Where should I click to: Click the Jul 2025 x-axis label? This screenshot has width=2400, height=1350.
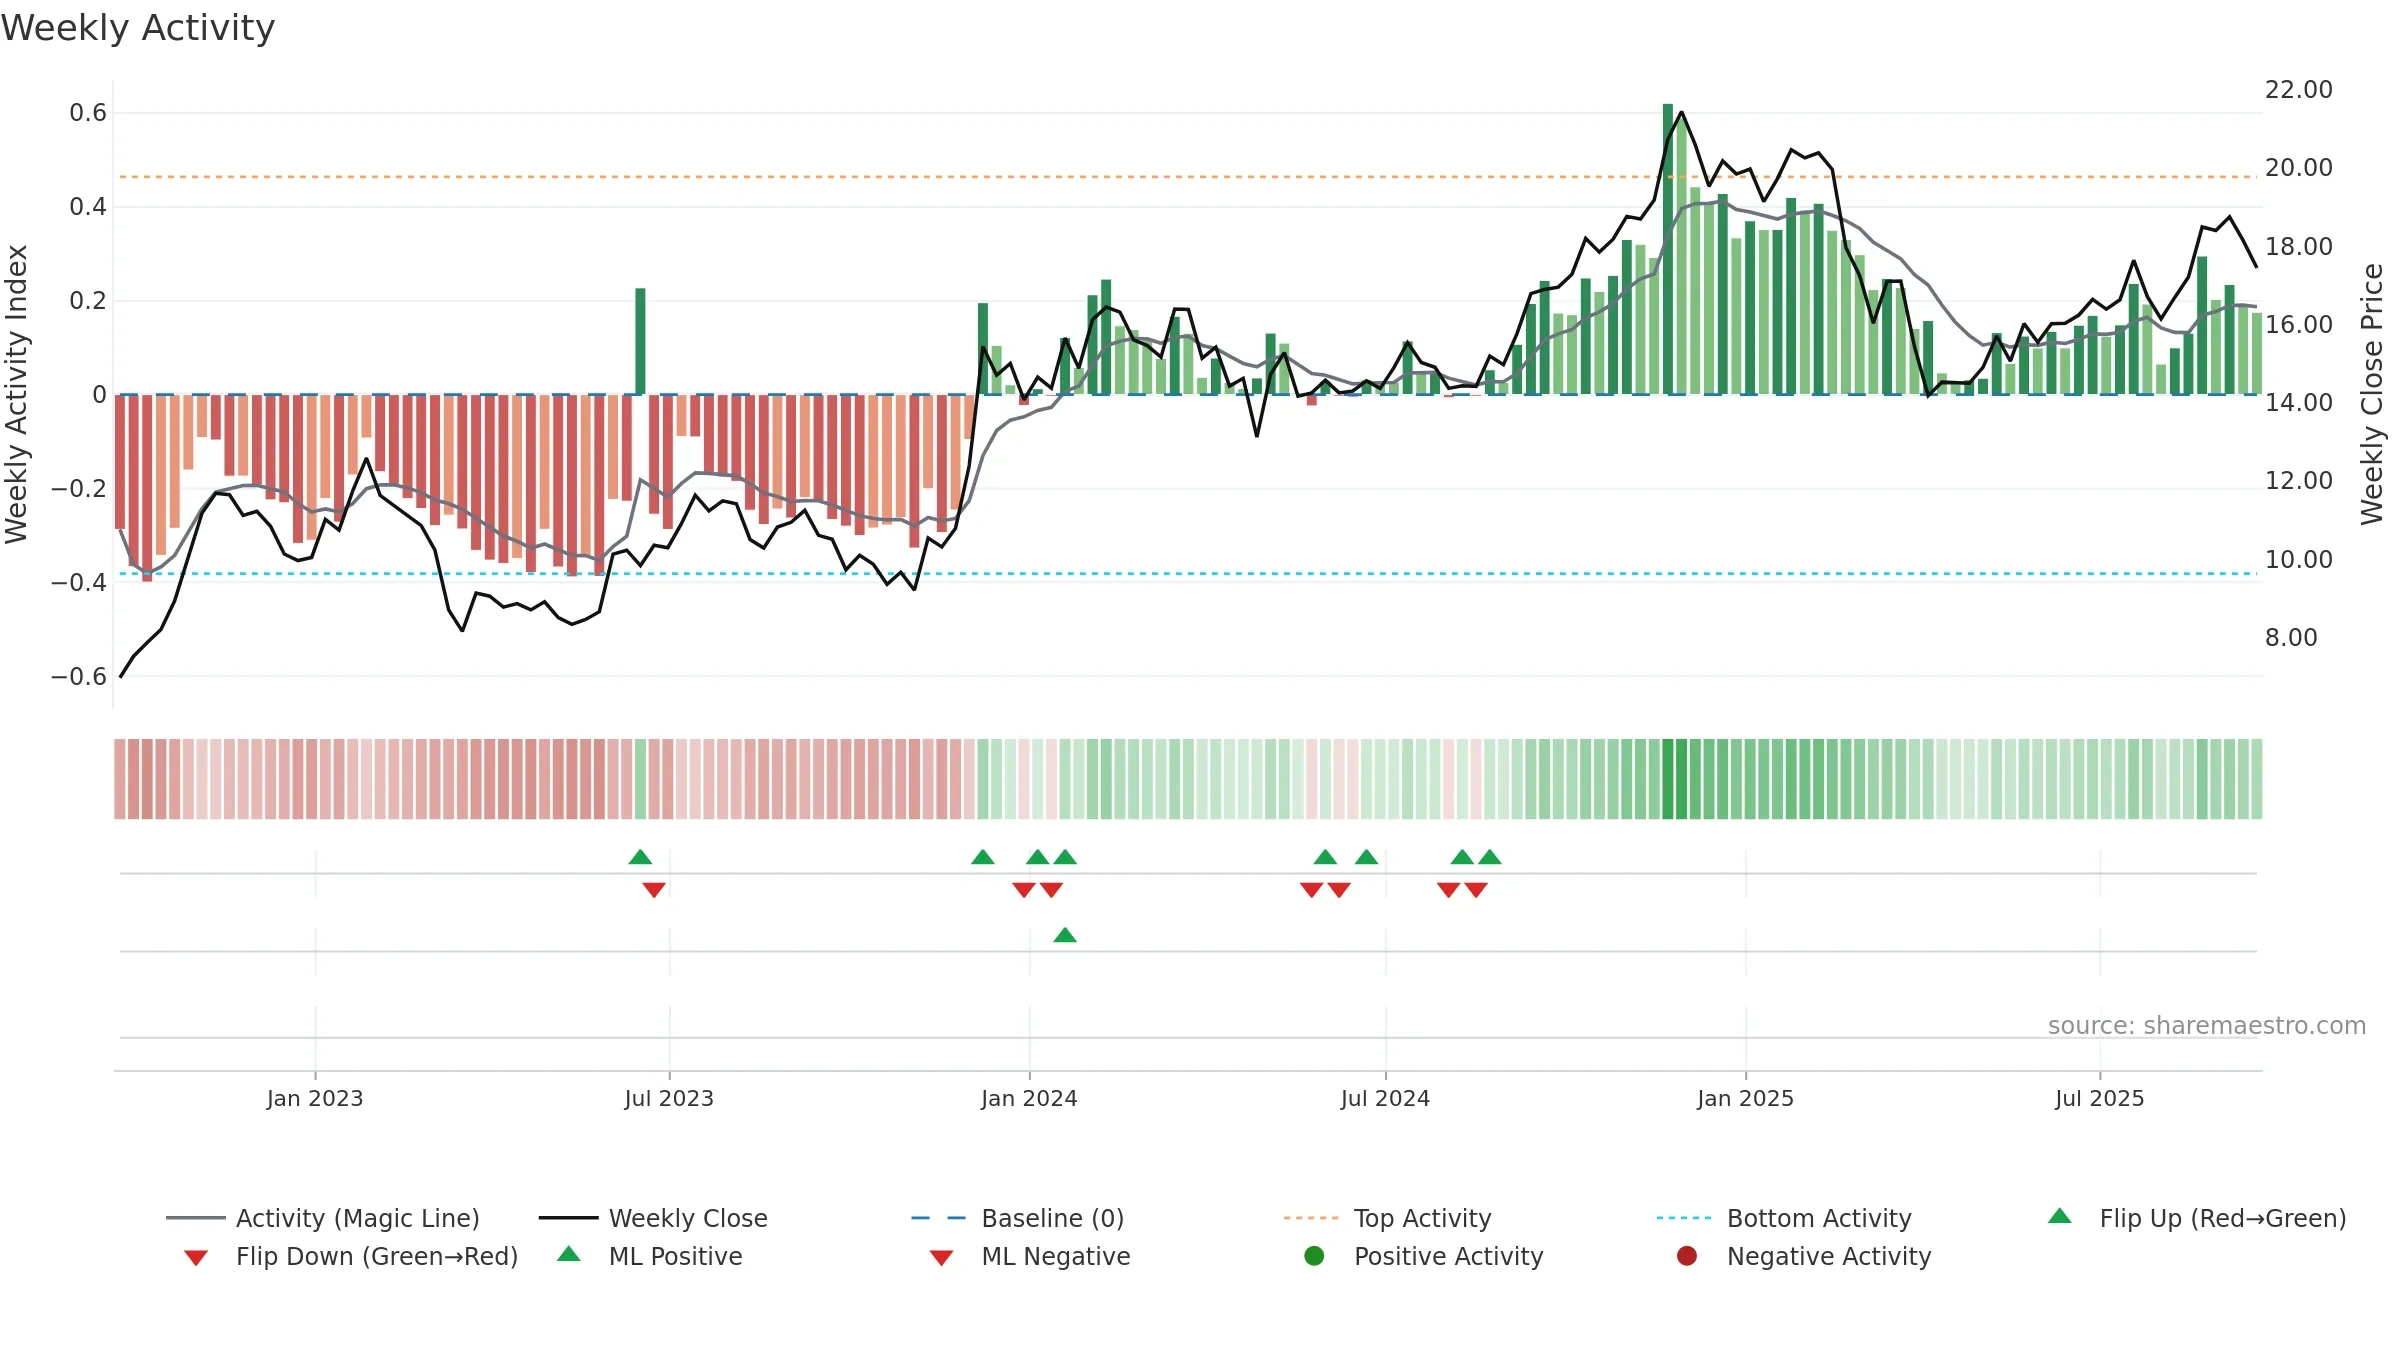[x=2100, y=1099]
